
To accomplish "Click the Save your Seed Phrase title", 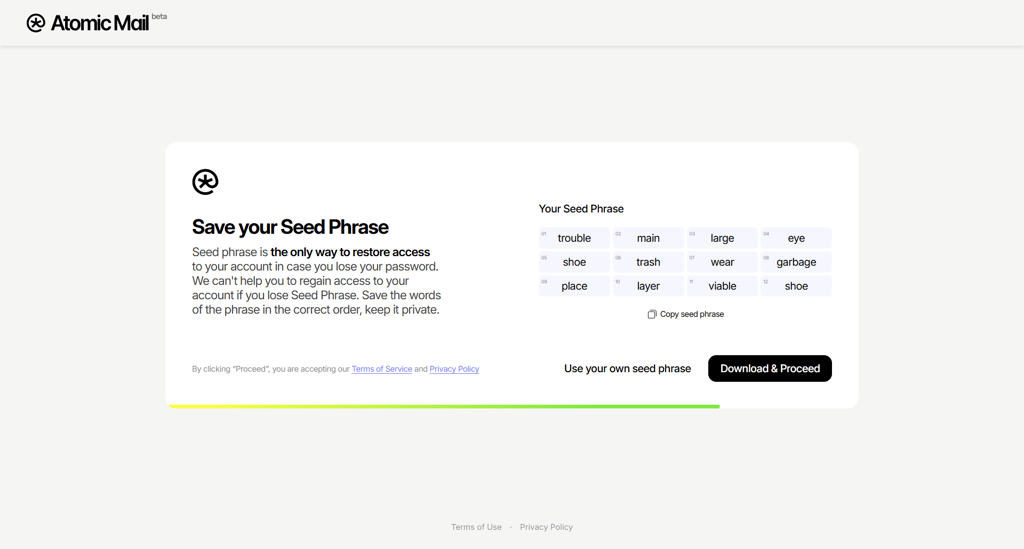I will pos(290,227).
